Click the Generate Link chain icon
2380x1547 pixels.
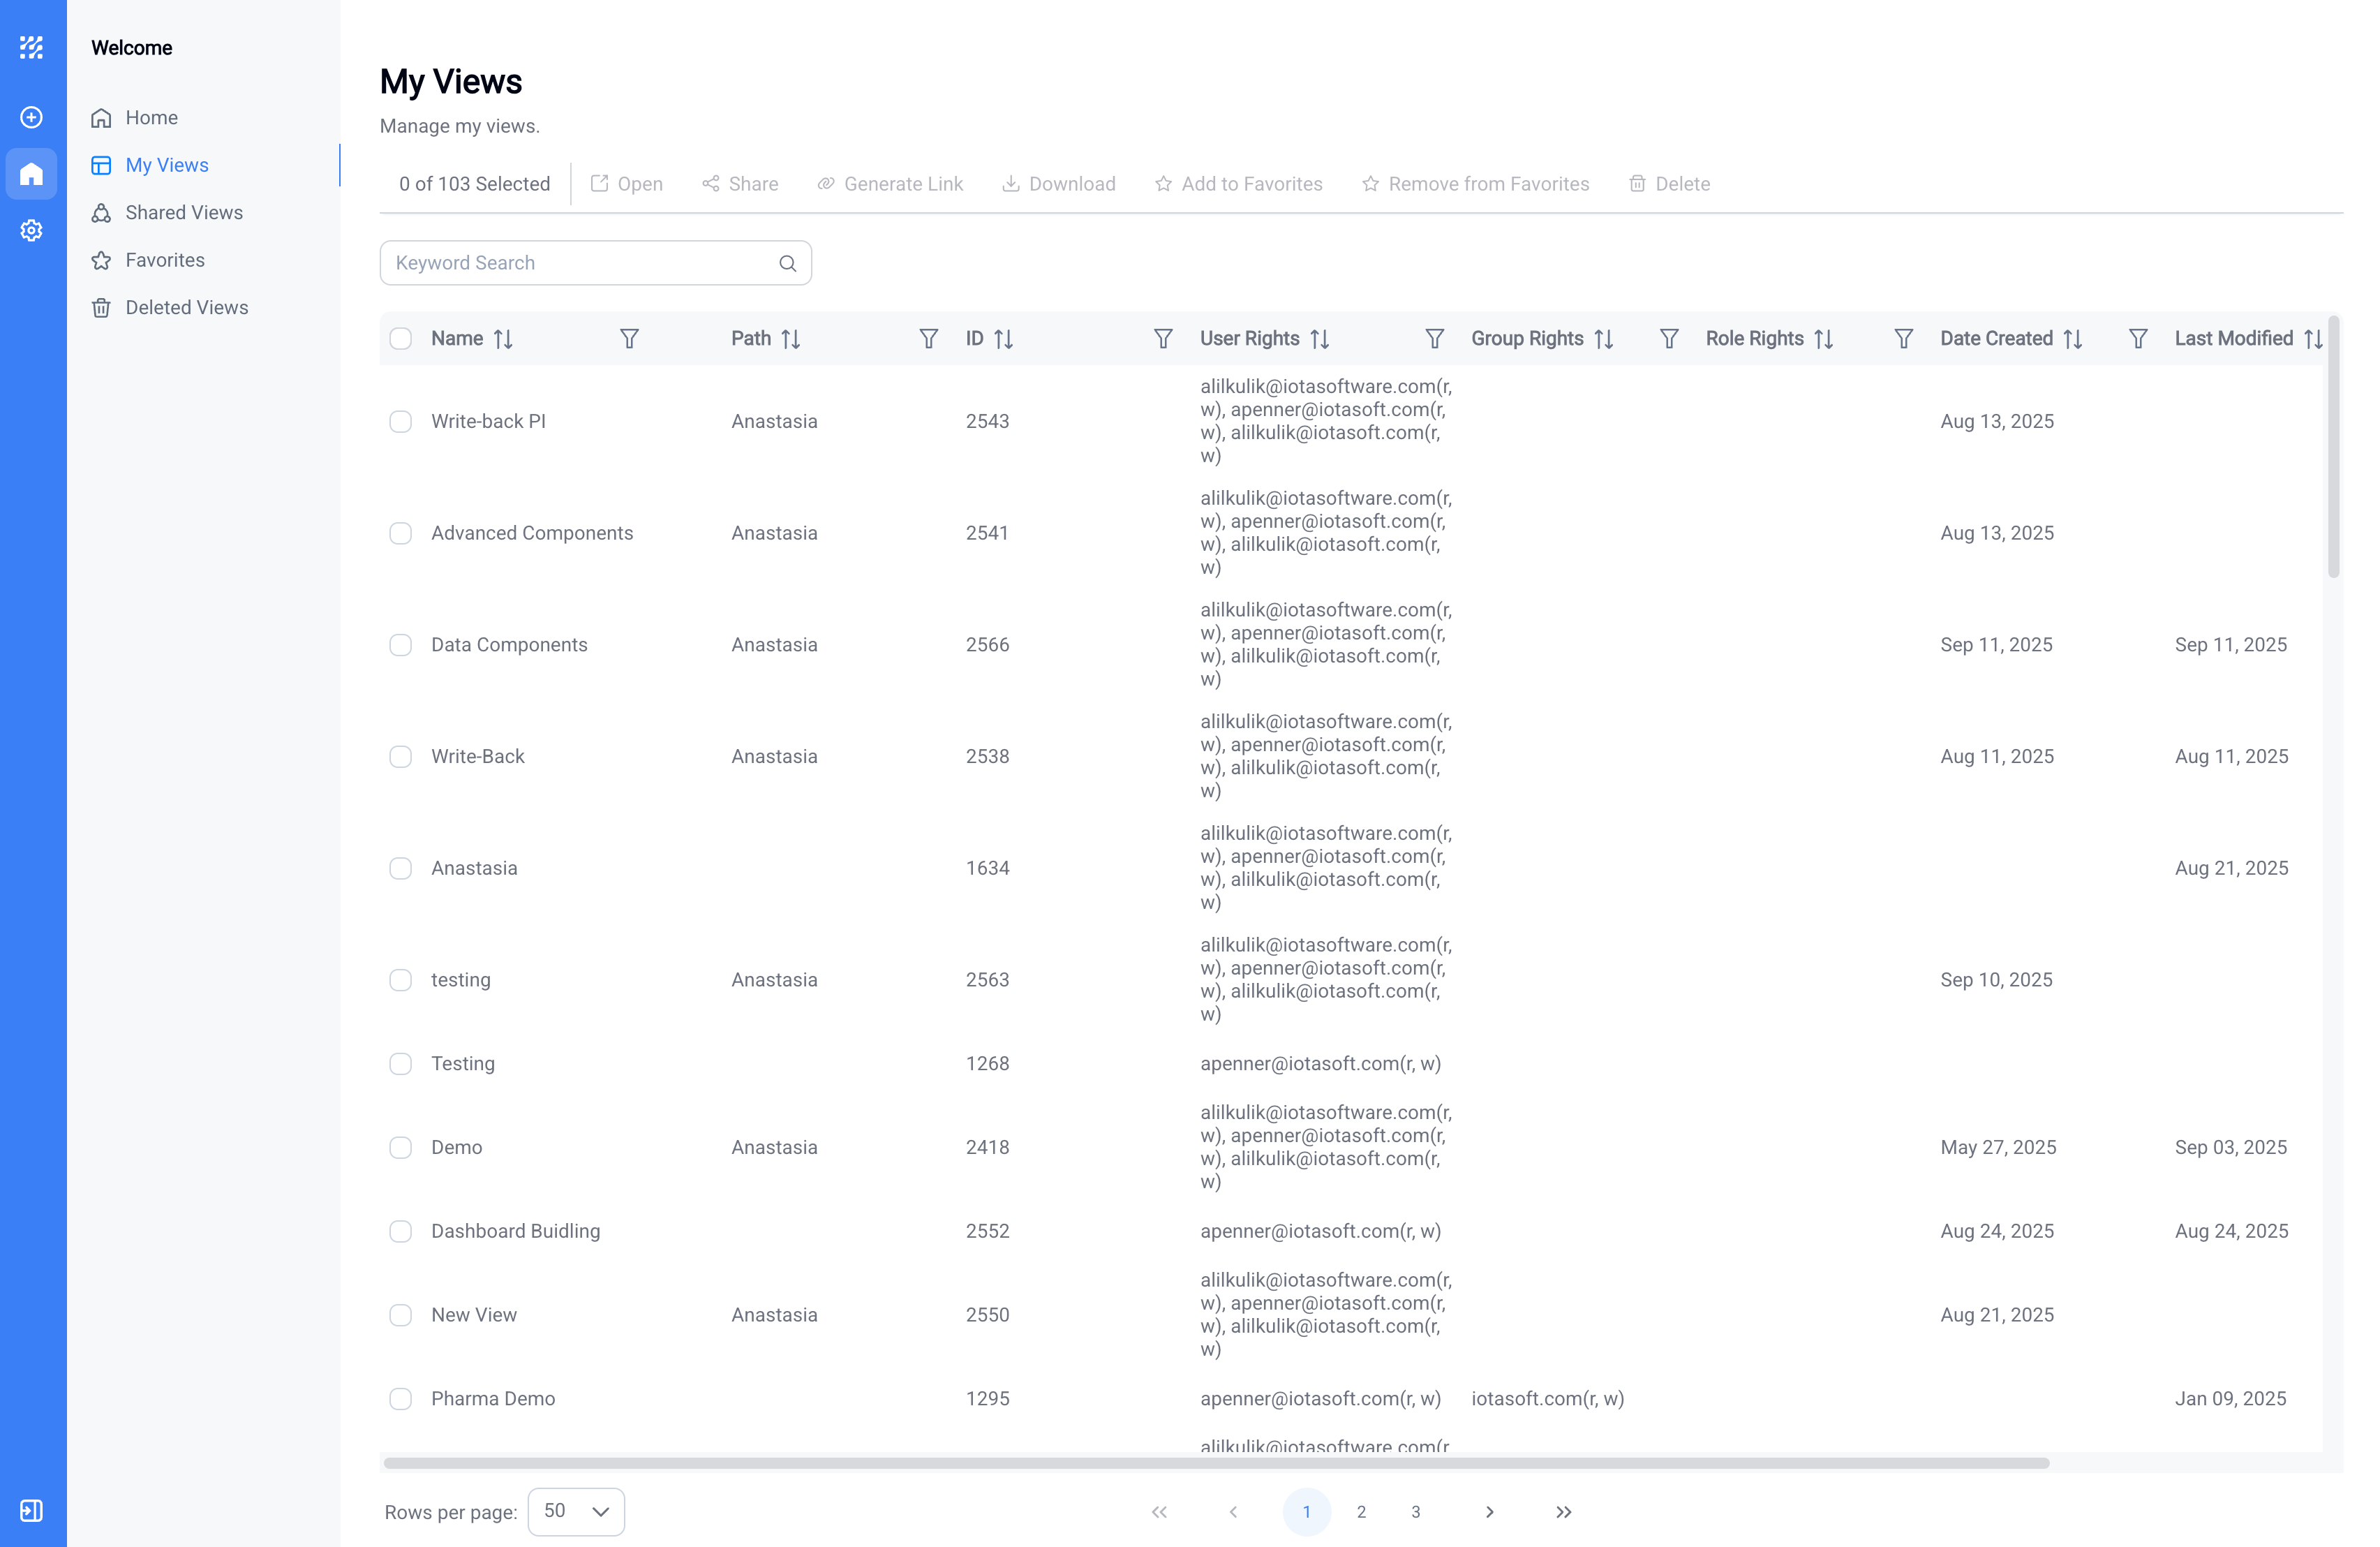click(x=826, y=183)
